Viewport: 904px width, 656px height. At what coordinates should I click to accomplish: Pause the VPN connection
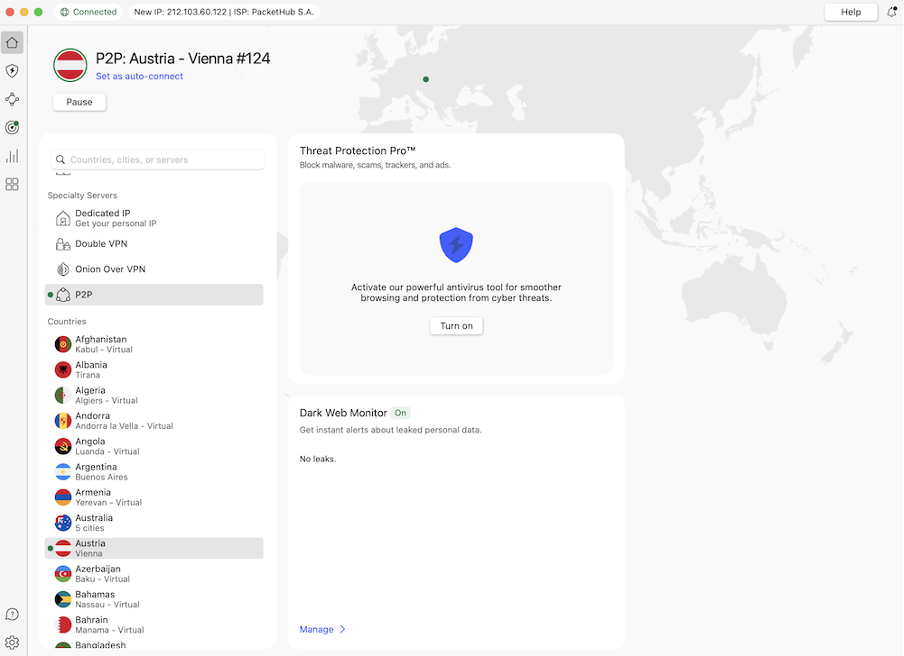pos(80,102)
